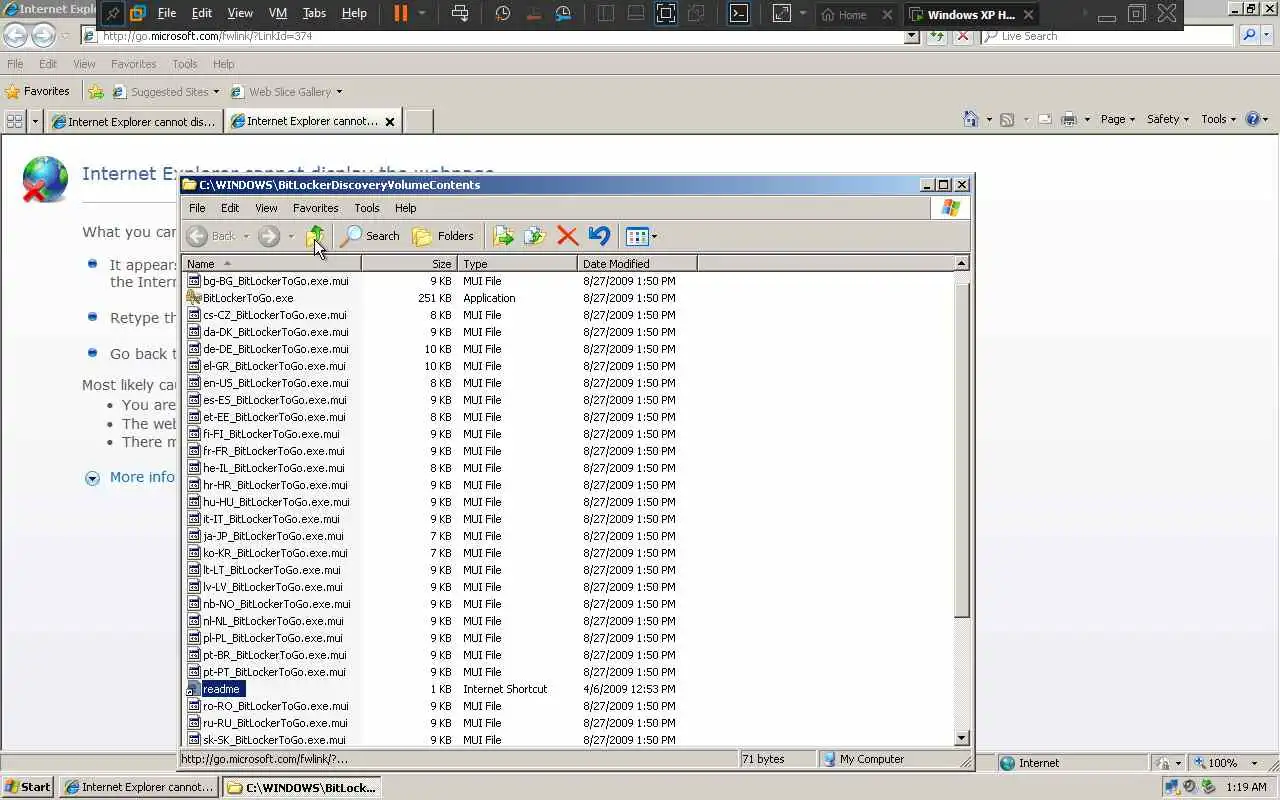Click the Explorer Forward arrow button
The width and height of the screenshot is (1280, 800).
[x=268, y=236]
